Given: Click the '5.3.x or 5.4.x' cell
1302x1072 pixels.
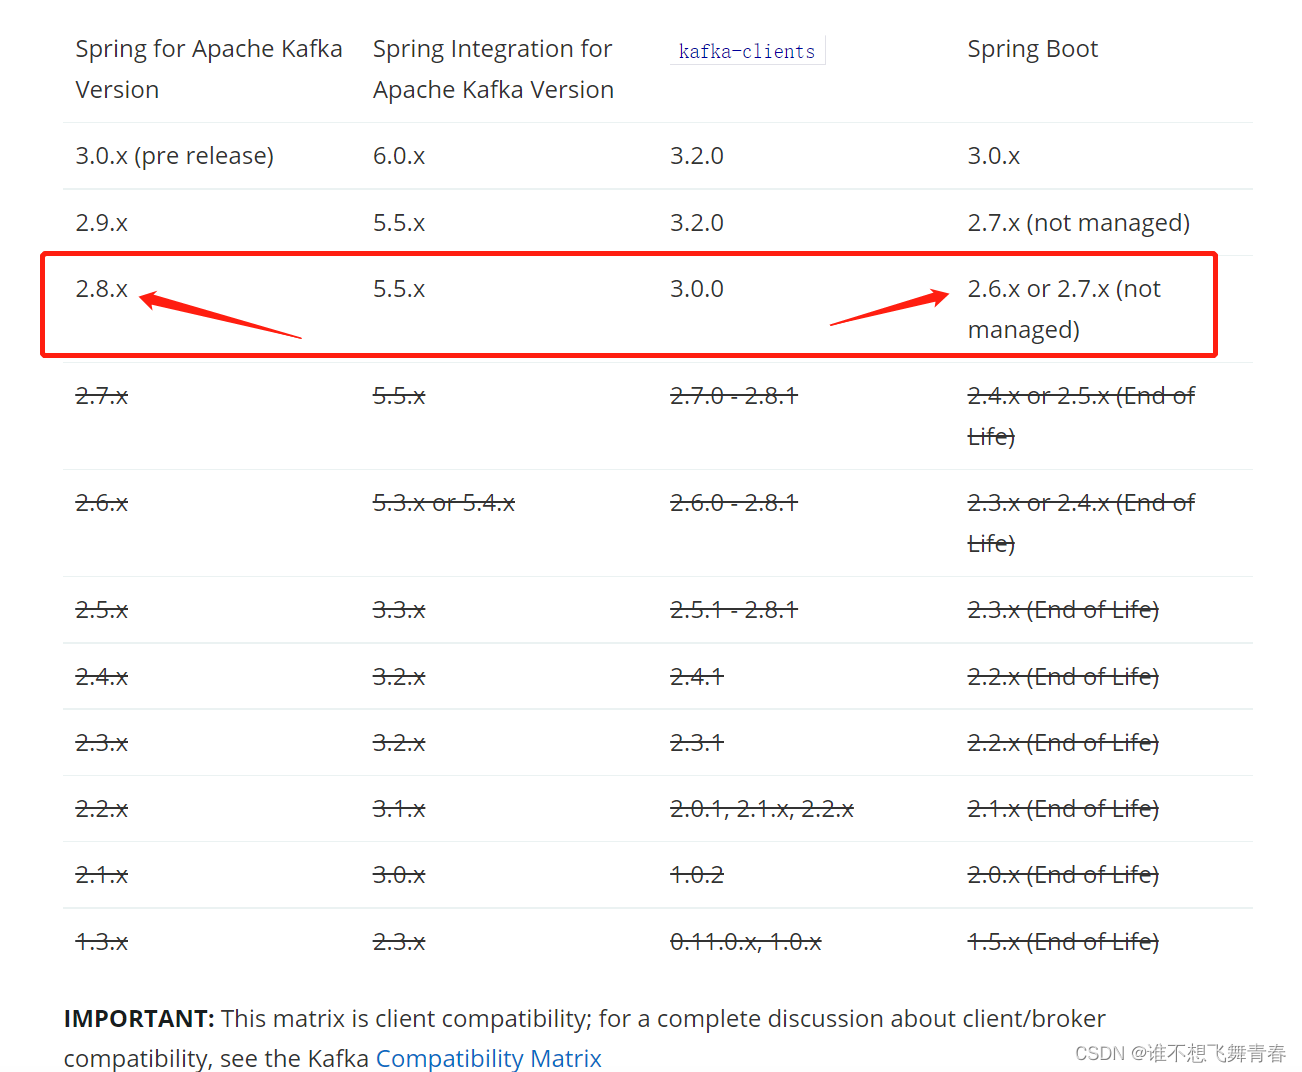Looking at the screenshot, I should [444, 503].
